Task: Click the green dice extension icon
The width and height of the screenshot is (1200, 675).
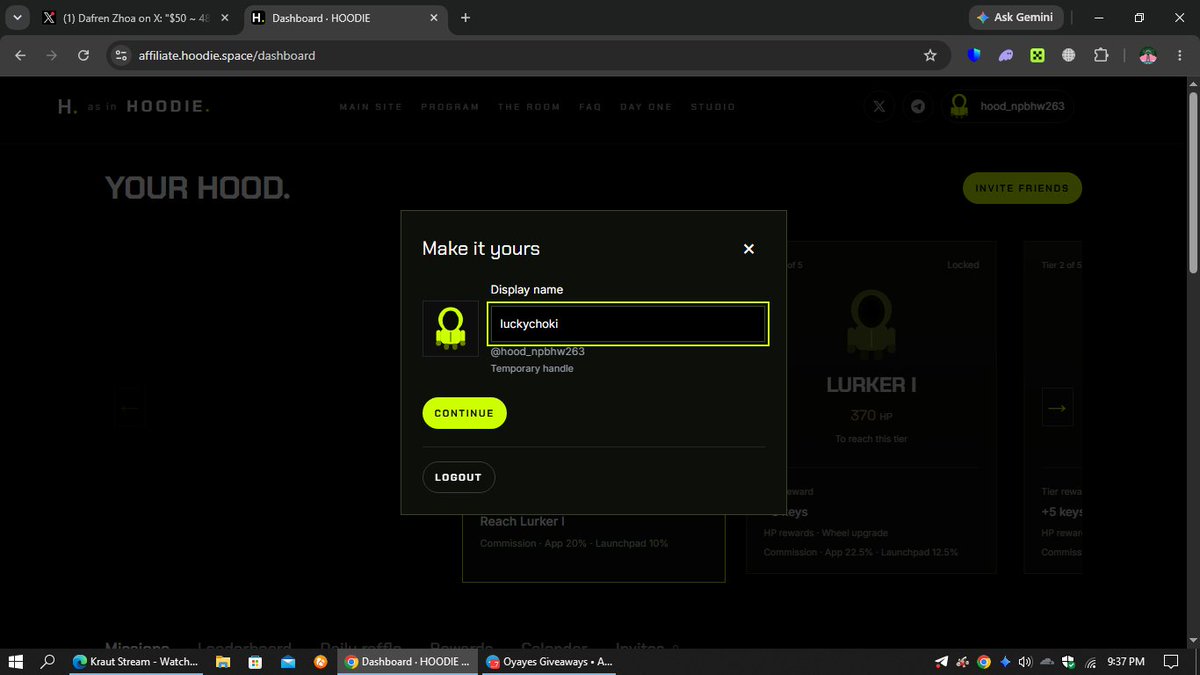Action: (x=1038, y=55)
